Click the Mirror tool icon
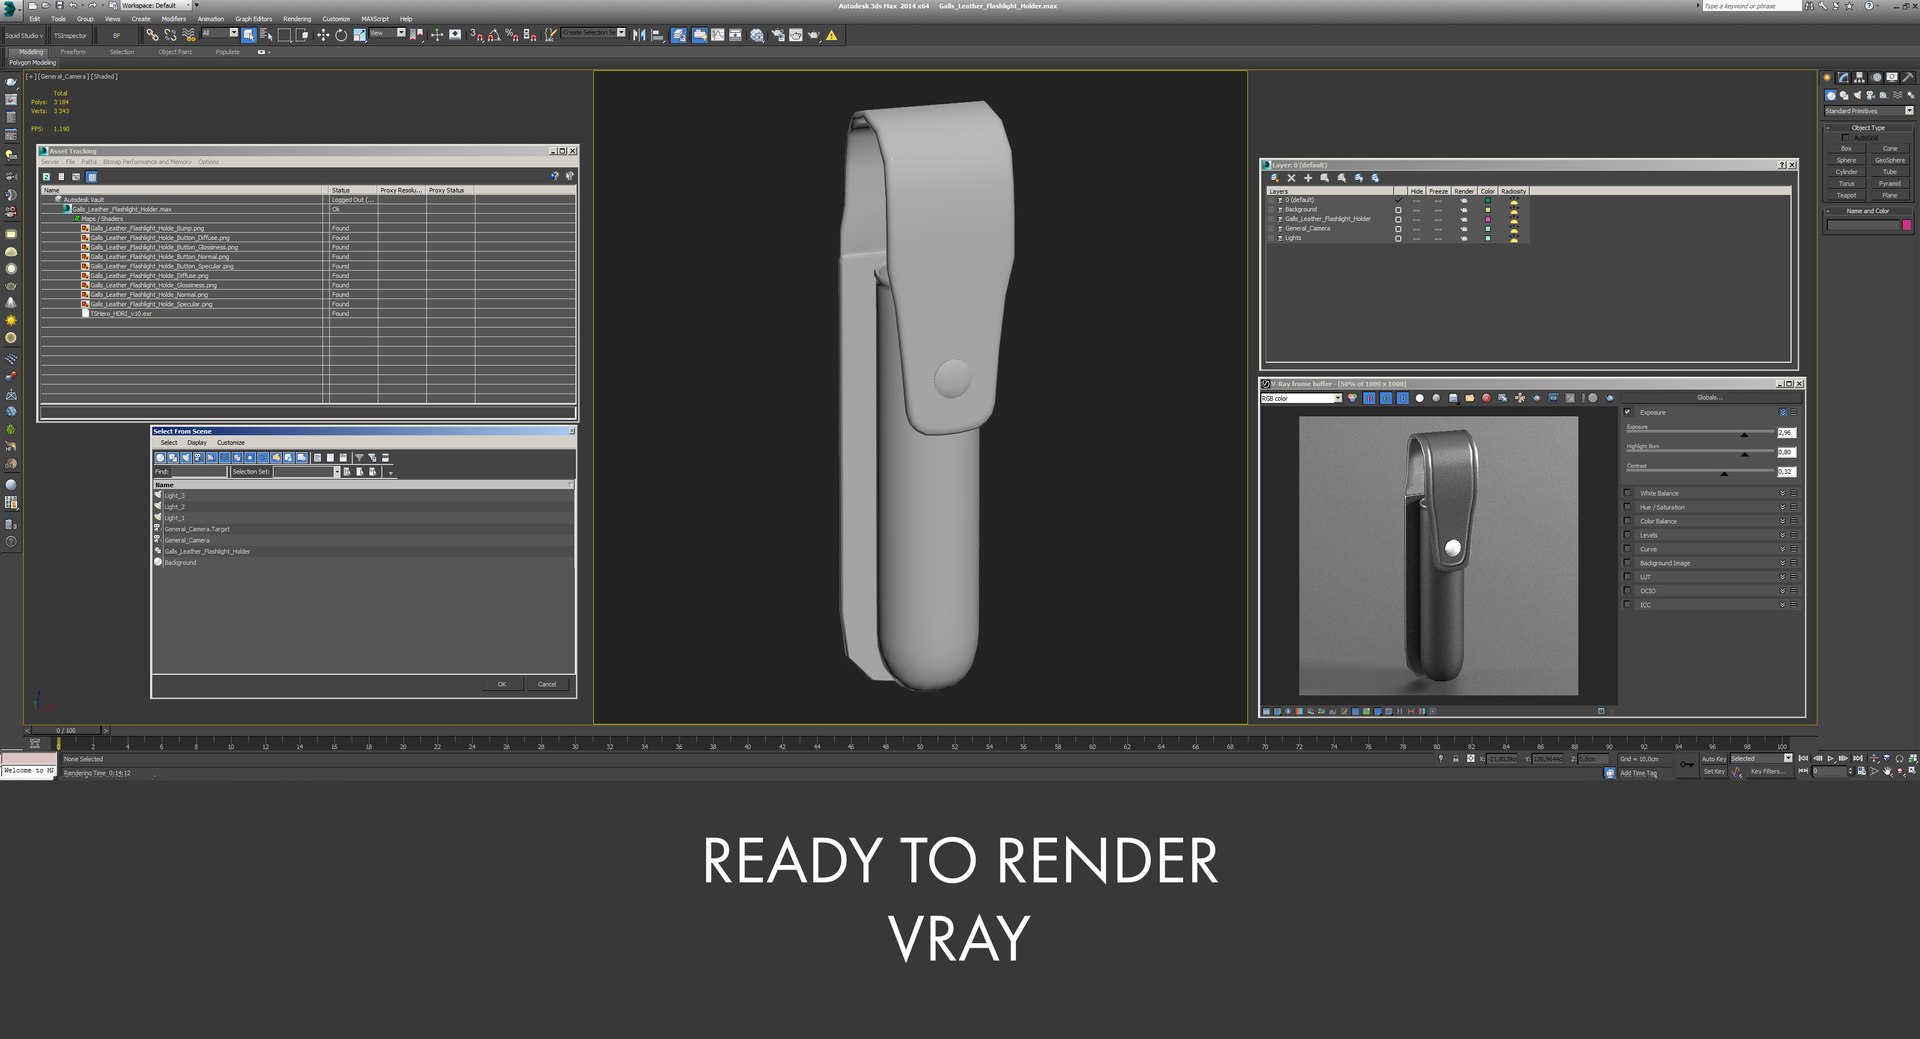Viewport: 1920px width, 1039px height. point(639,35)
